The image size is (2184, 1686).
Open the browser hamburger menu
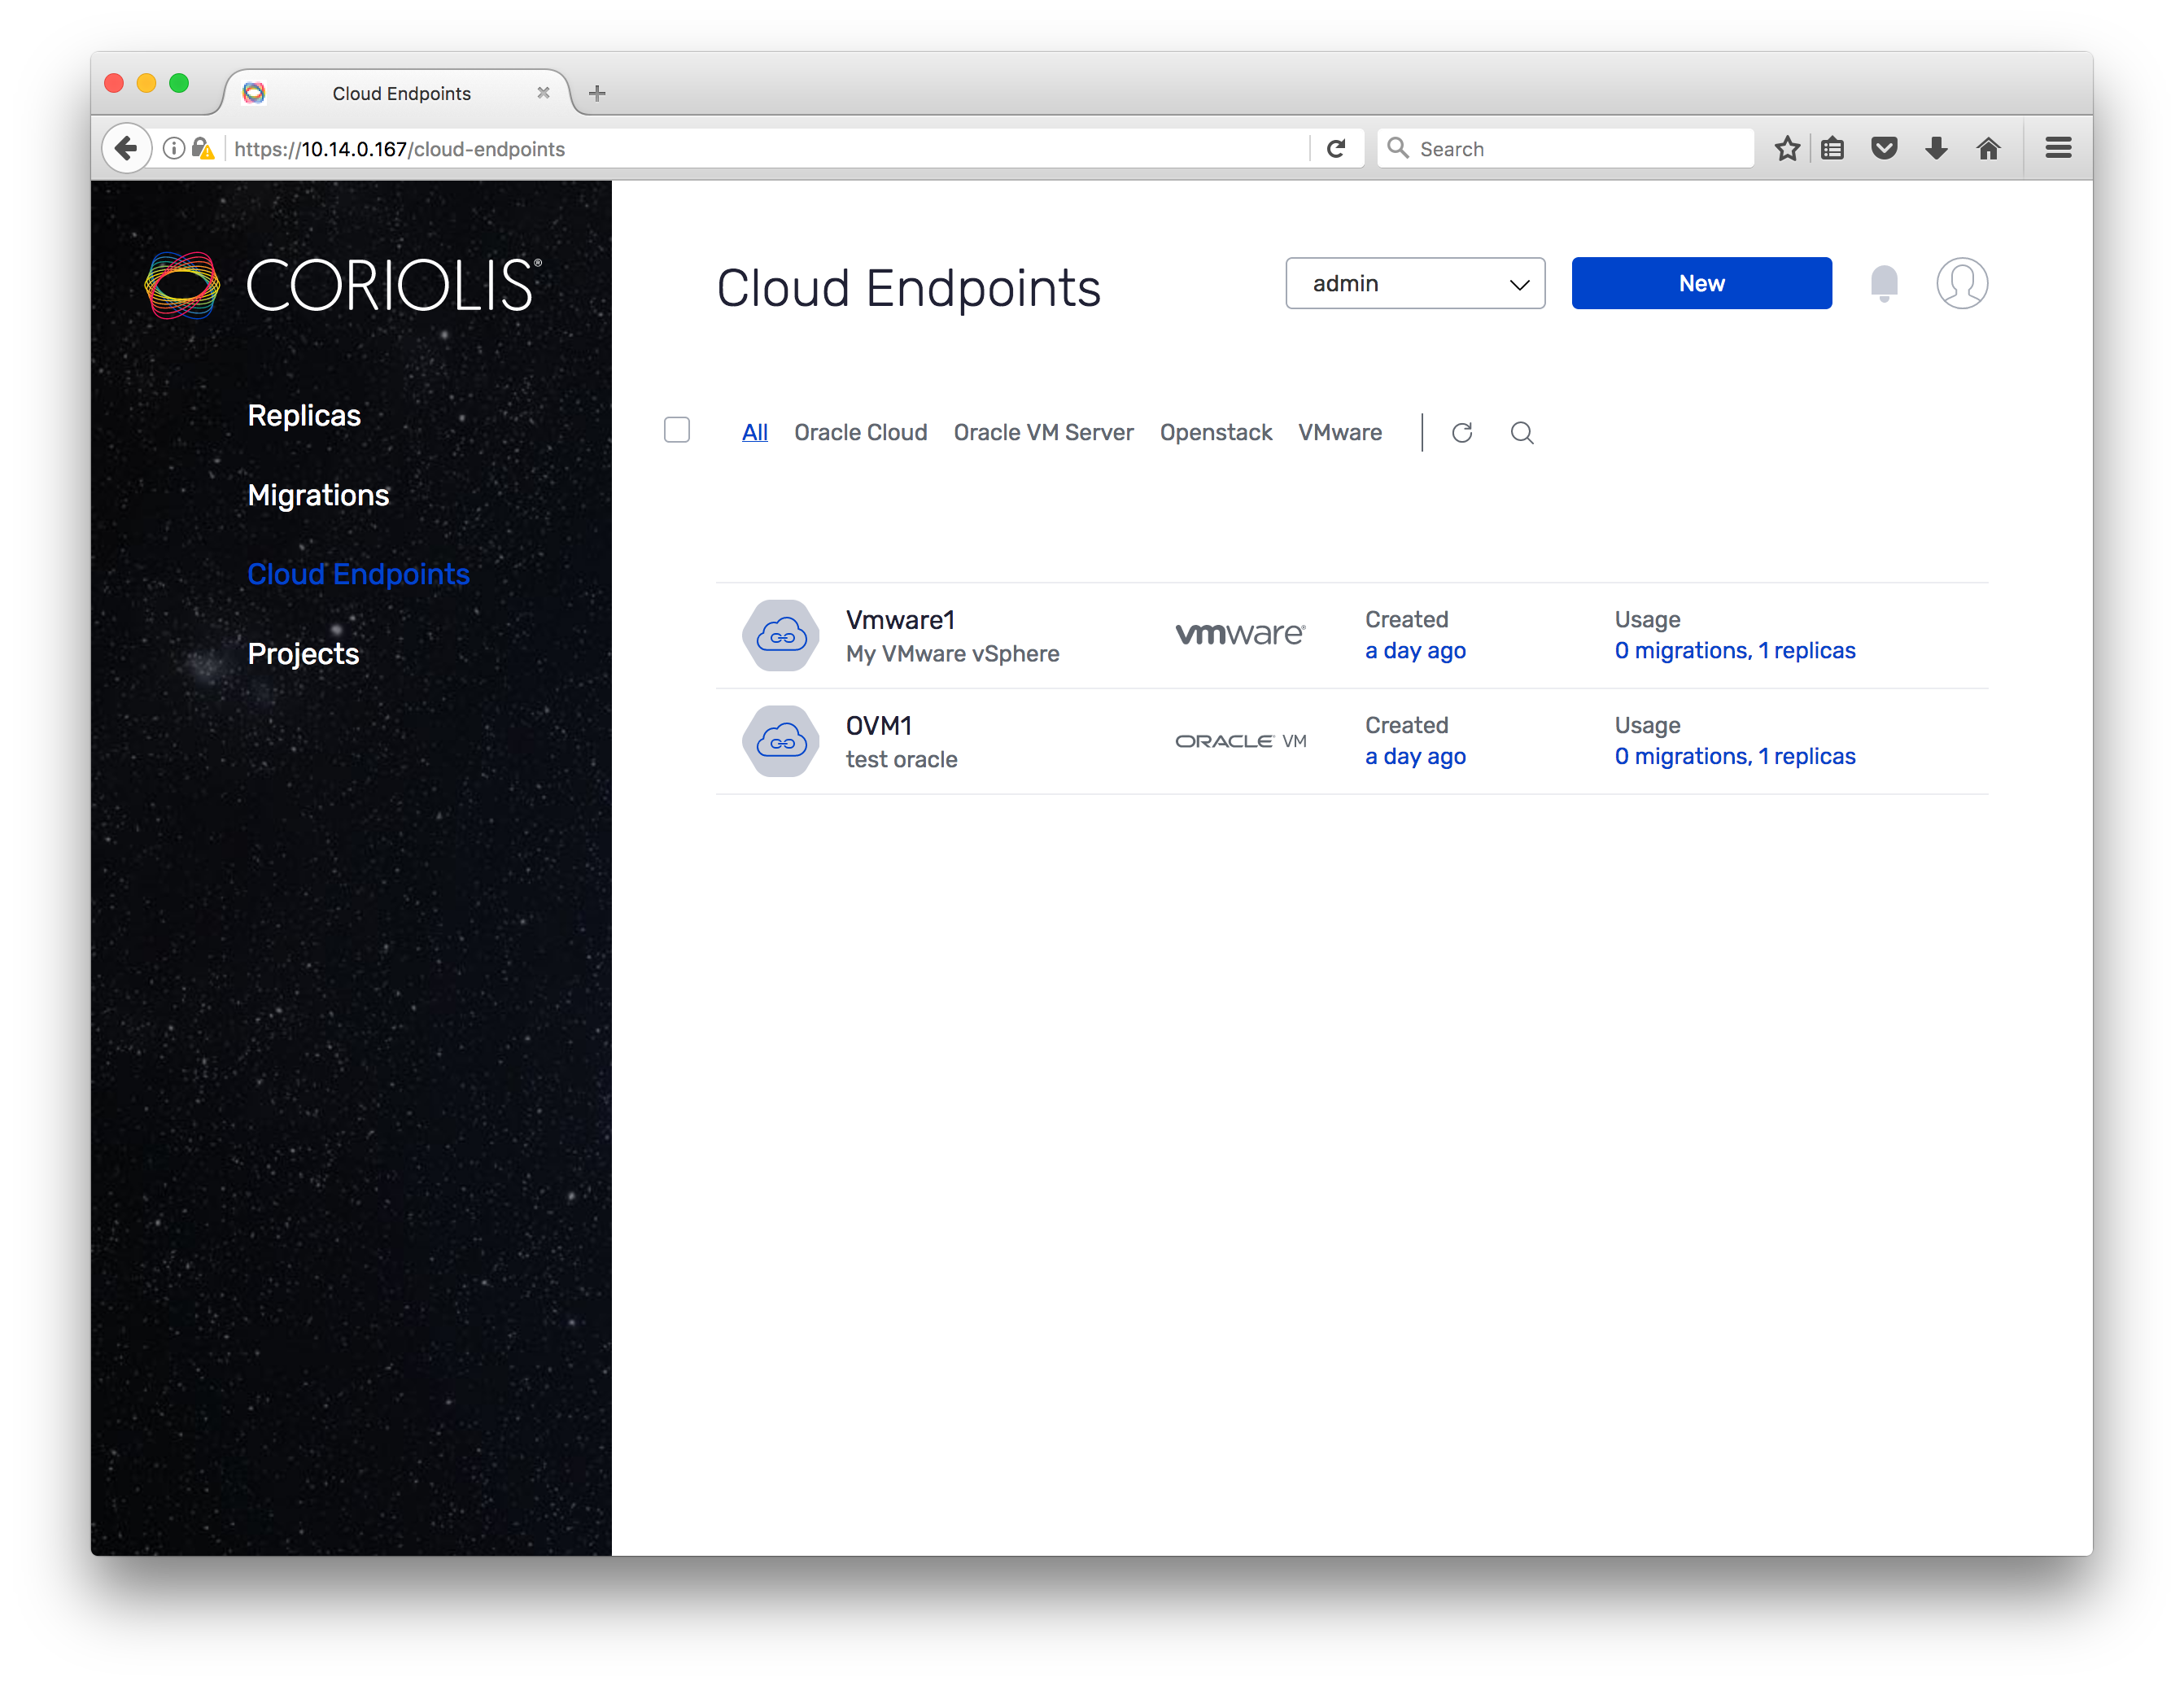click(x=2057, y=149)
